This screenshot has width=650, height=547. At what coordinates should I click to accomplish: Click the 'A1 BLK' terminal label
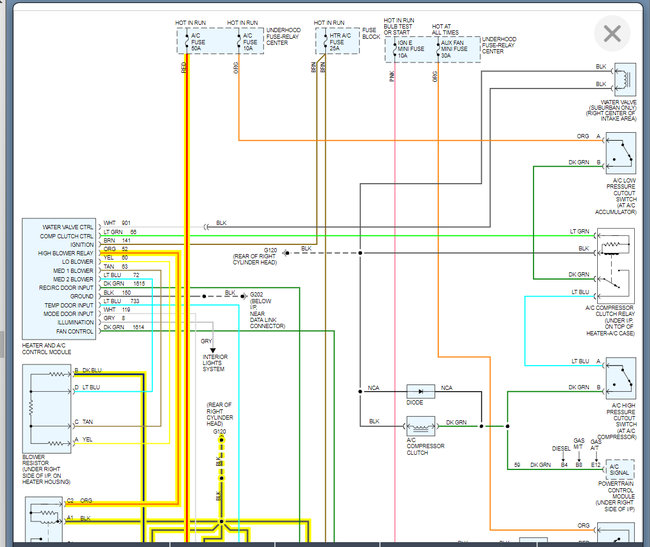tap(79, 518)
